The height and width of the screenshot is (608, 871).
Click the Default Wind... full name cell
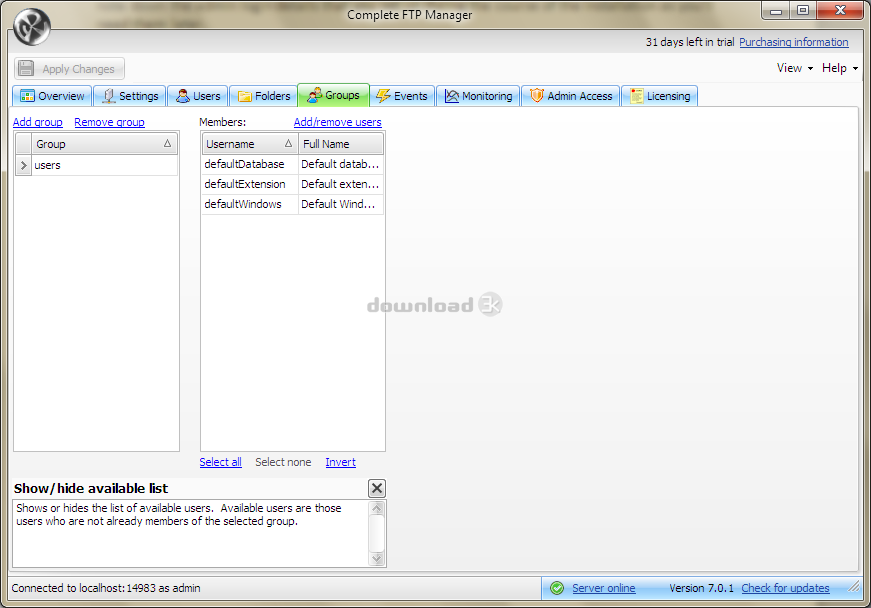click(341, 204)
